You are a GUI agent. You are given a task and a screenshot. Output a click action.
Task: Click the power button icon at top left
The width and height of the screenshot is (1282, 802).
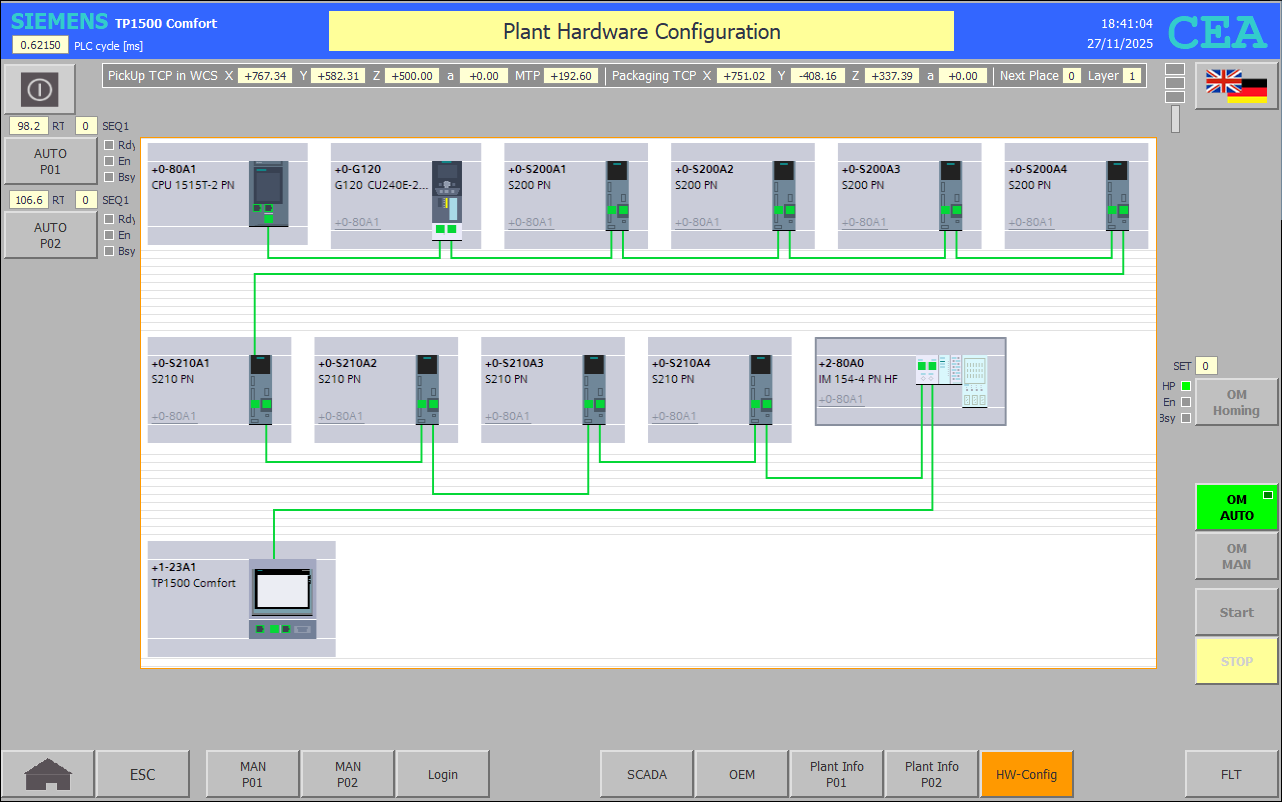39,90
